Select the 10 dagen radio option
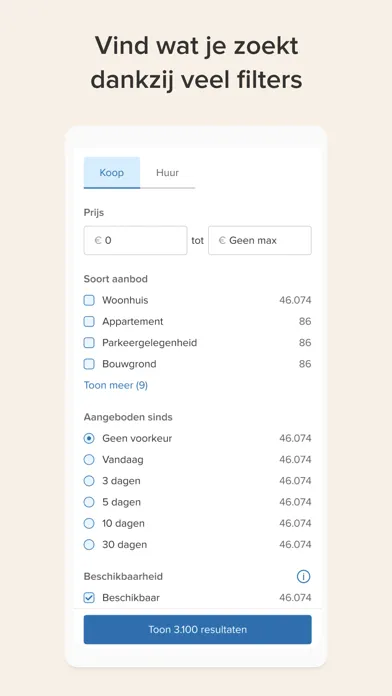Viewport: 392px width, 696px height. [89, 523]
